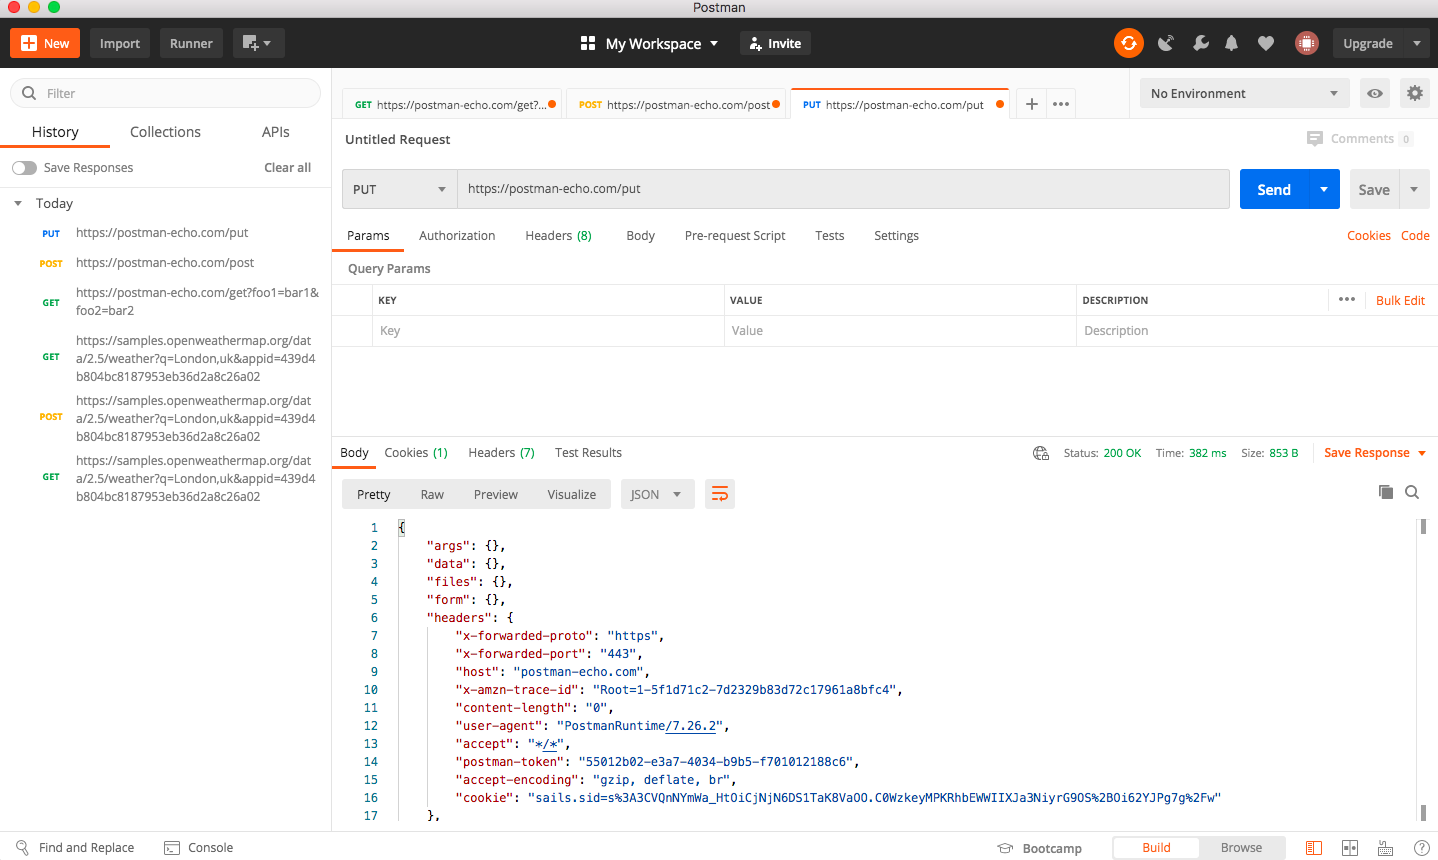1438x860 pixels.
Task: Open query params column options ellipsis
Action: click(1347, 299)
